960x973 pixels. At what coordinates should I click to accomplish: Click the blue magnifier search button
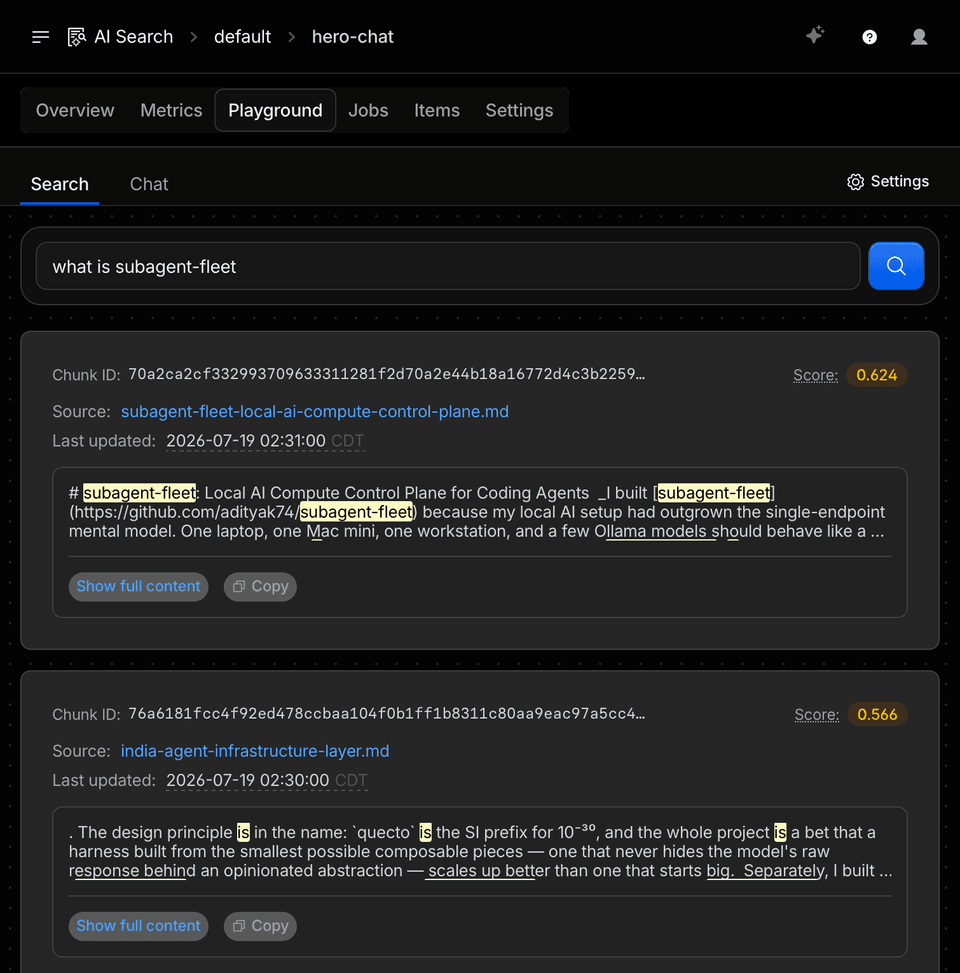(x=895, y=266)
